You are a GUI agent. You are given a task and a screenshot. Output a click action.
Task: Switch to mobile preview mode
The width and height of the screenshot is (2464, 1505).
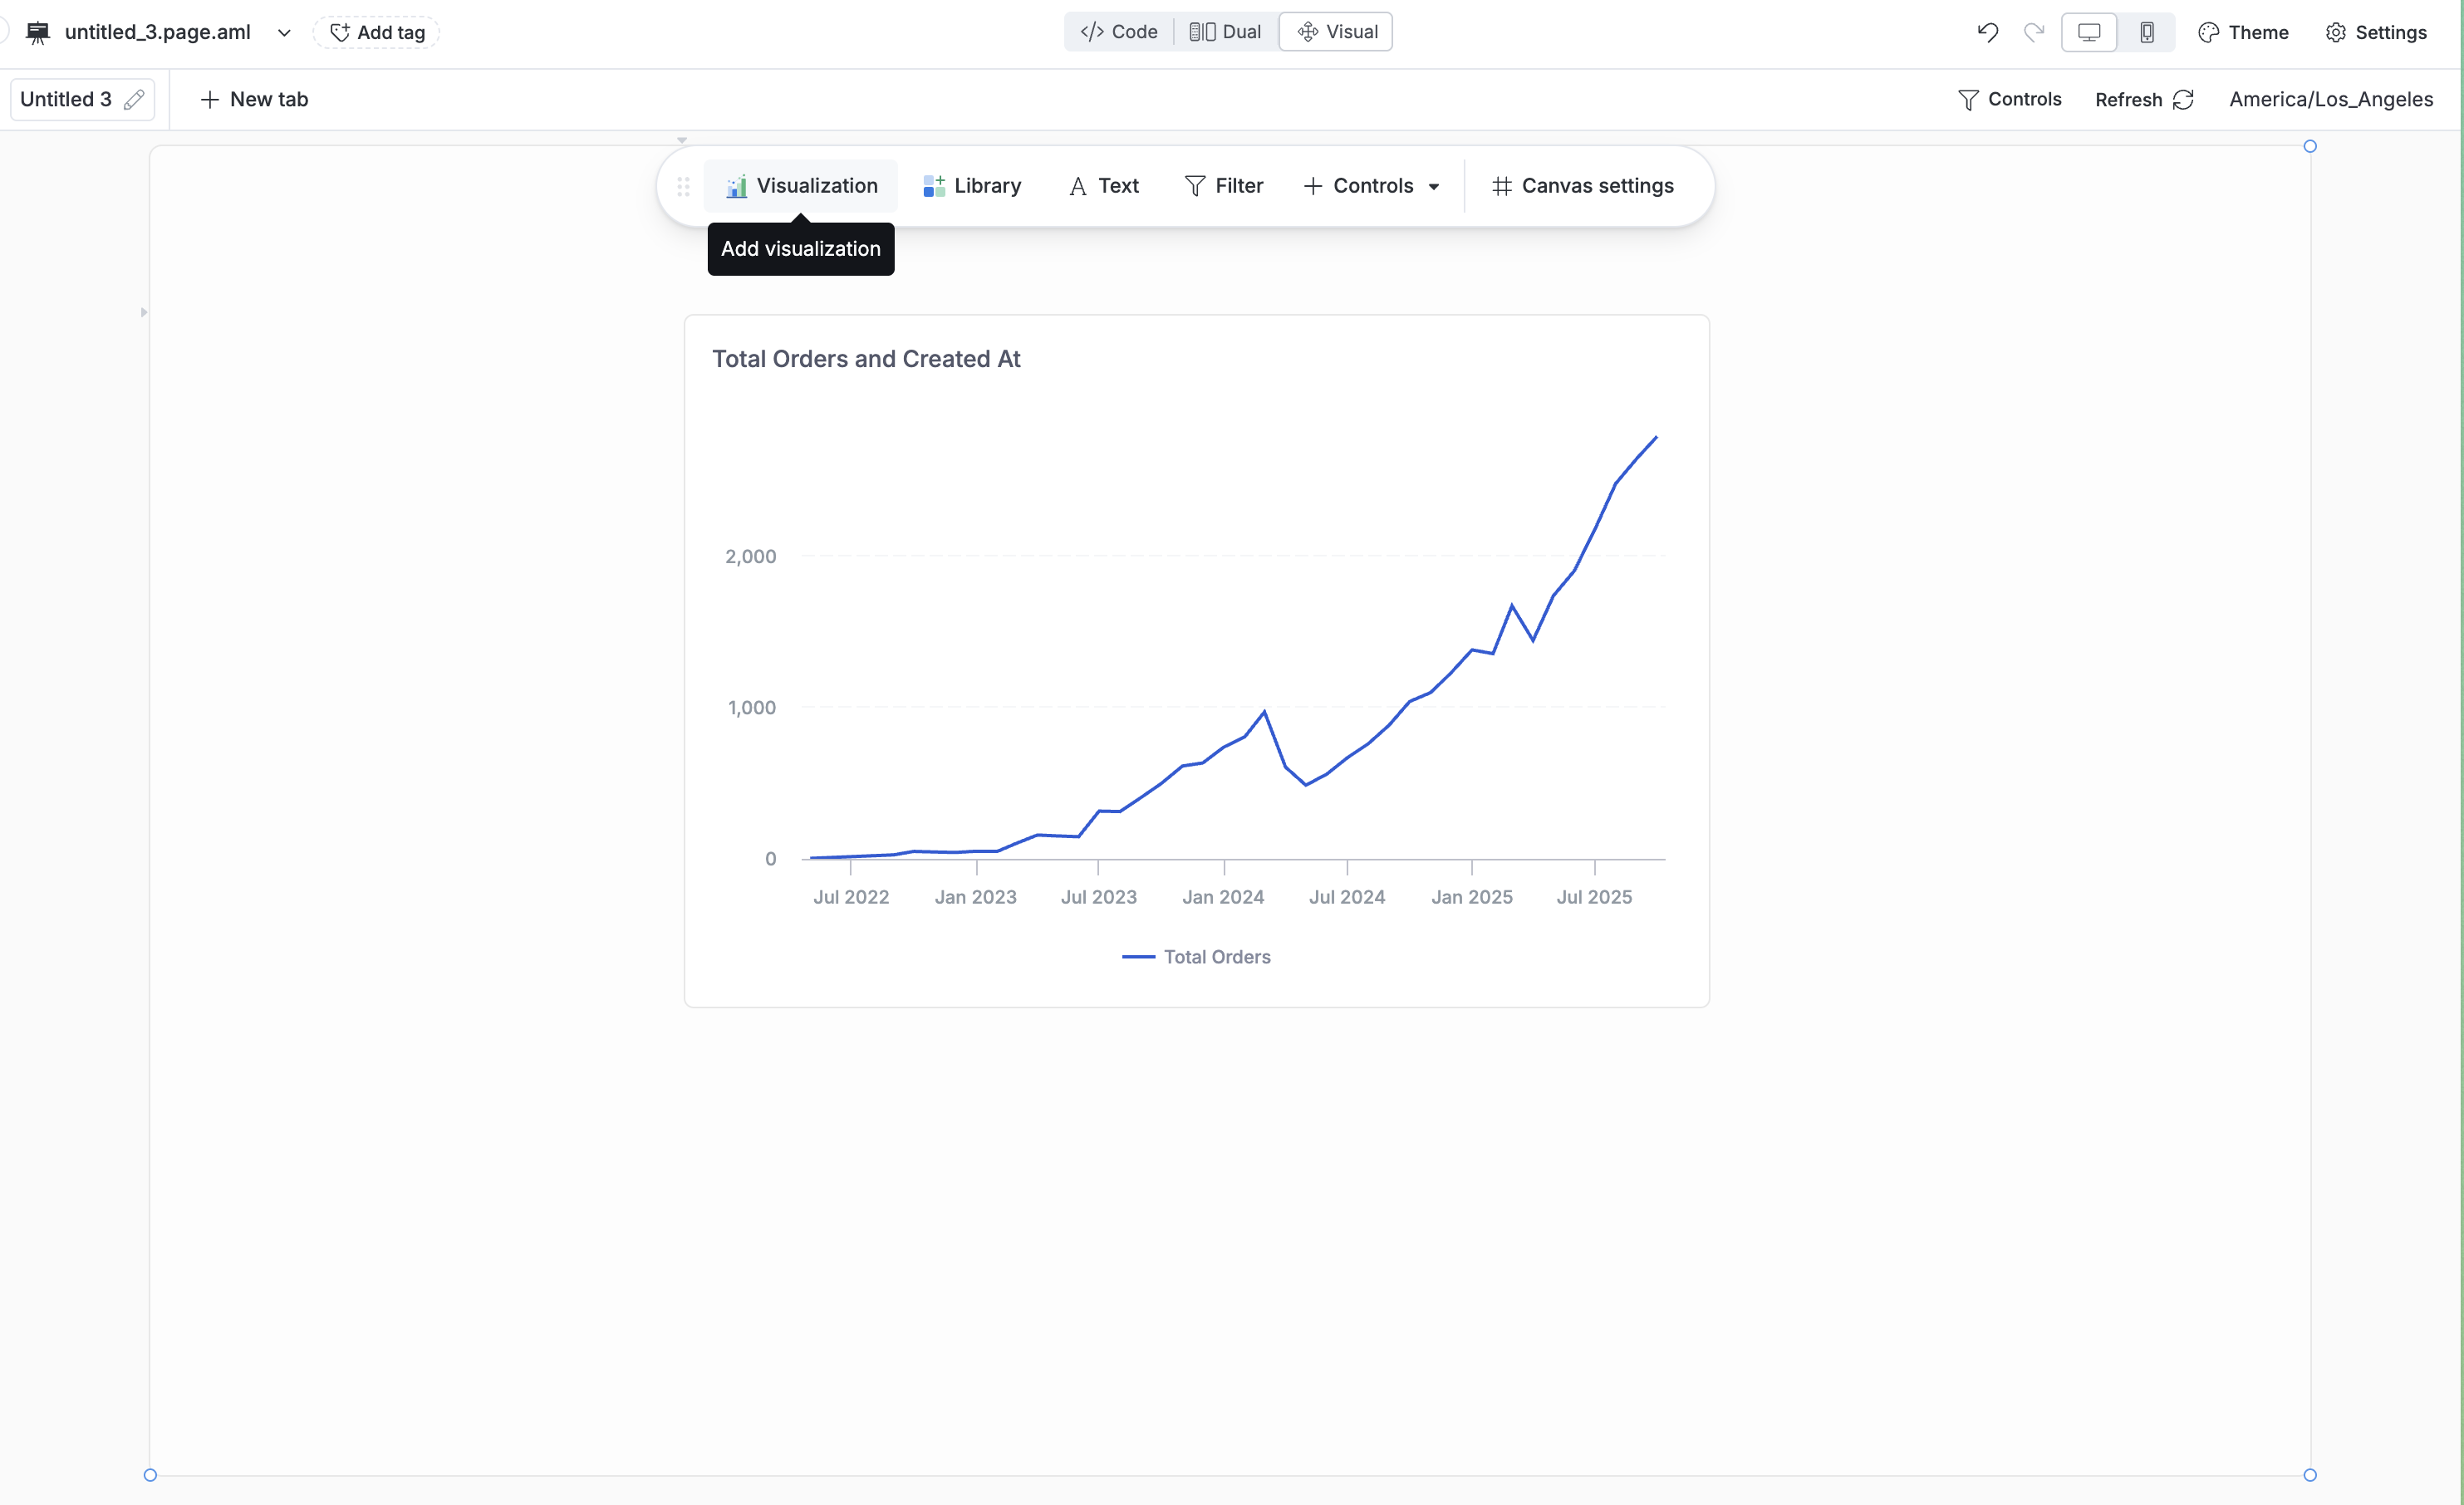point(2146,32)
